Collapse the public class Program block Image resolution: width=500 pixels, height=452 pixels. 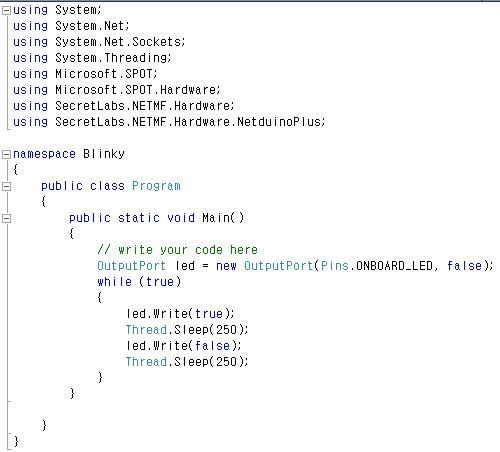pyautogui.click(x=6, y=186)
